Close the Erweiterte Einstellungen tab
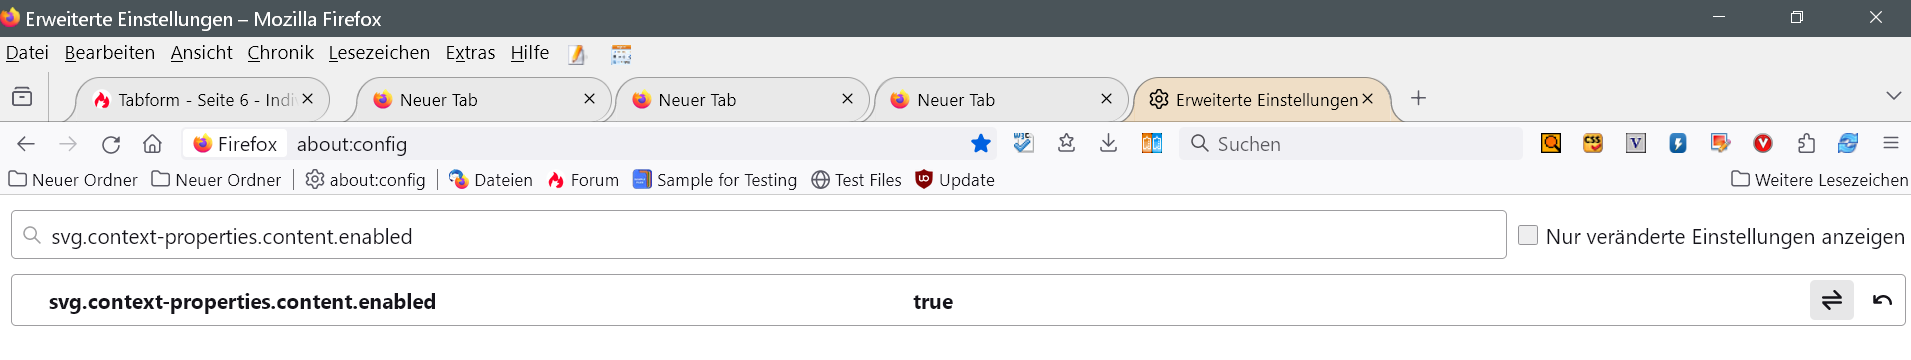 coord(1367,99)
